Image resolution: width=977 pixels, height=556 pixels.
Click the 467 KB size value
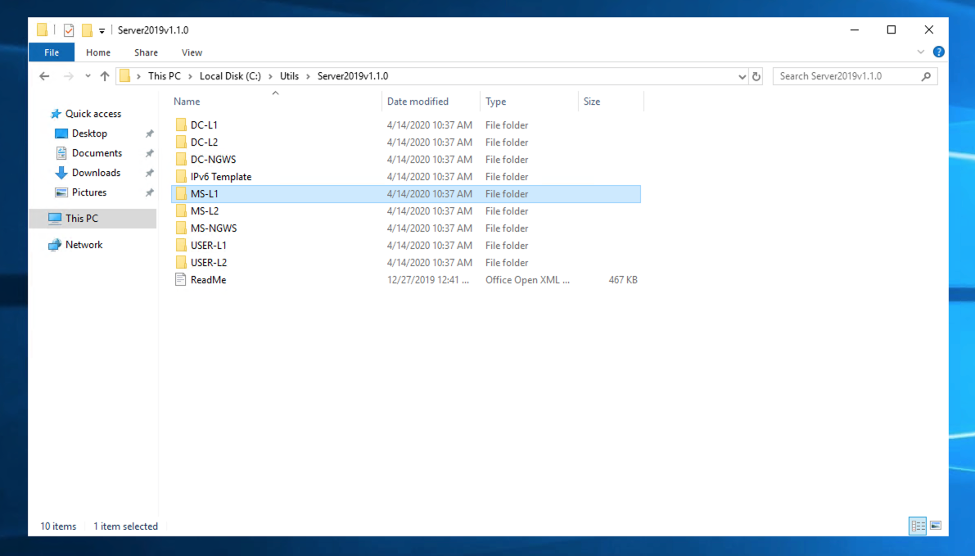coord(622,280)
